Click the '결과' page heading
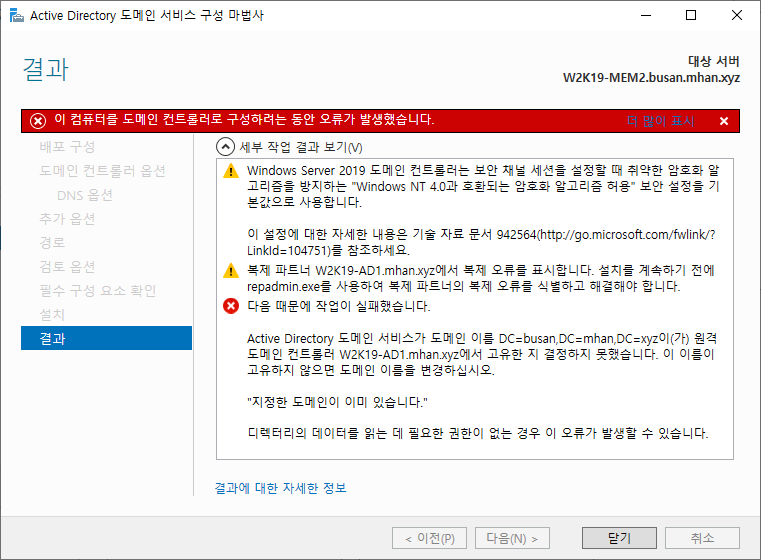The image size is (761, 560). click(x=46, y=69)
